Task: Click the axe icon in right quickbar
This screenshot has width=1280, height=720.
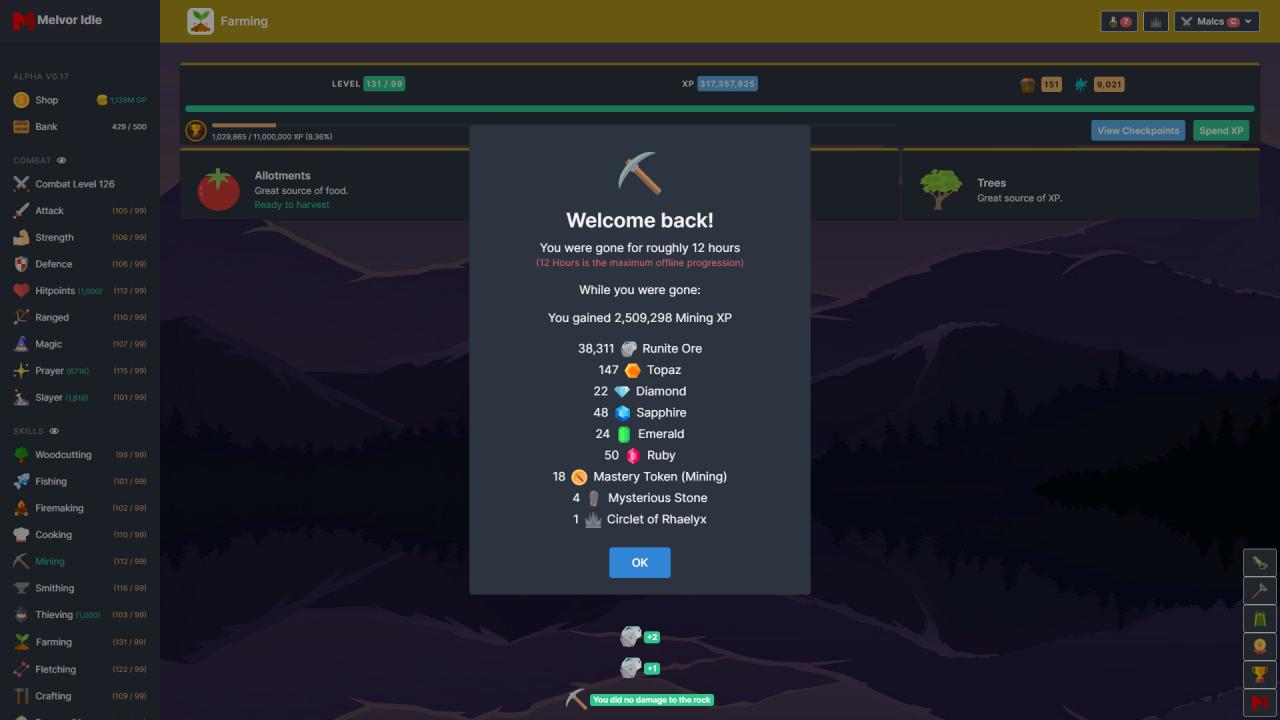Action: tap(1259, 591)
